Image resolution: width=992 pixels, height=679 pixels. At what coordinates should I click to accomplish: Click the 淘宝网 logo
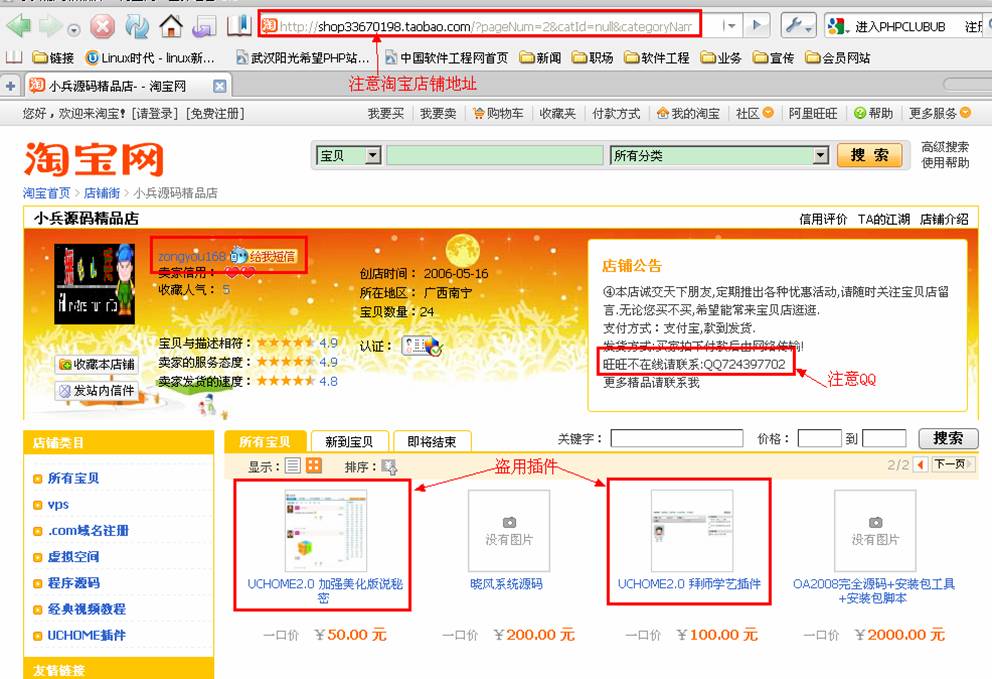point(94,159)
